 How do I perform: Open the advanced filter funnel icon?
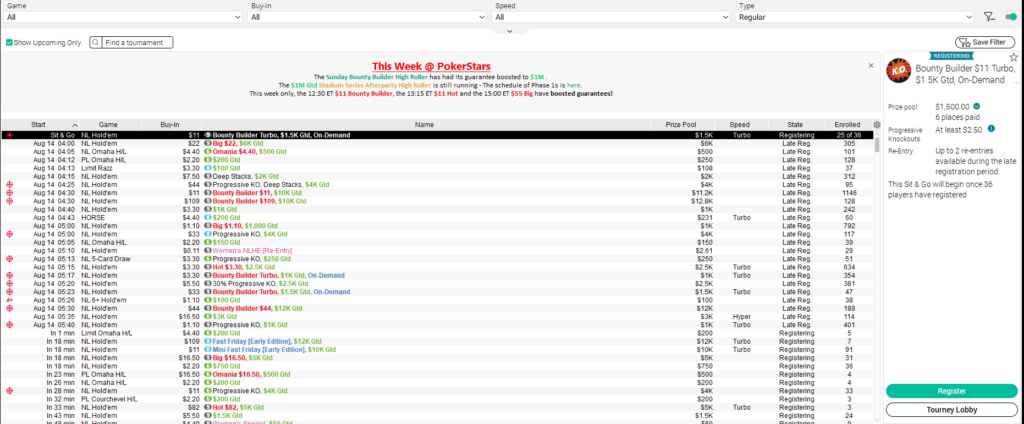coord(988,17)
